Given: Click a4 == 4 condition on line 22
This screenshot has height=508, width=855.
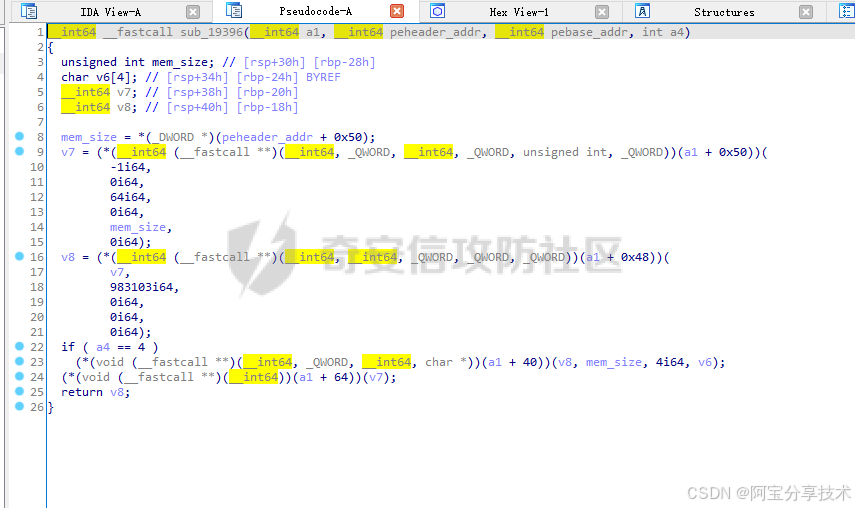Looking at the screenshot, I should point(121,347).
